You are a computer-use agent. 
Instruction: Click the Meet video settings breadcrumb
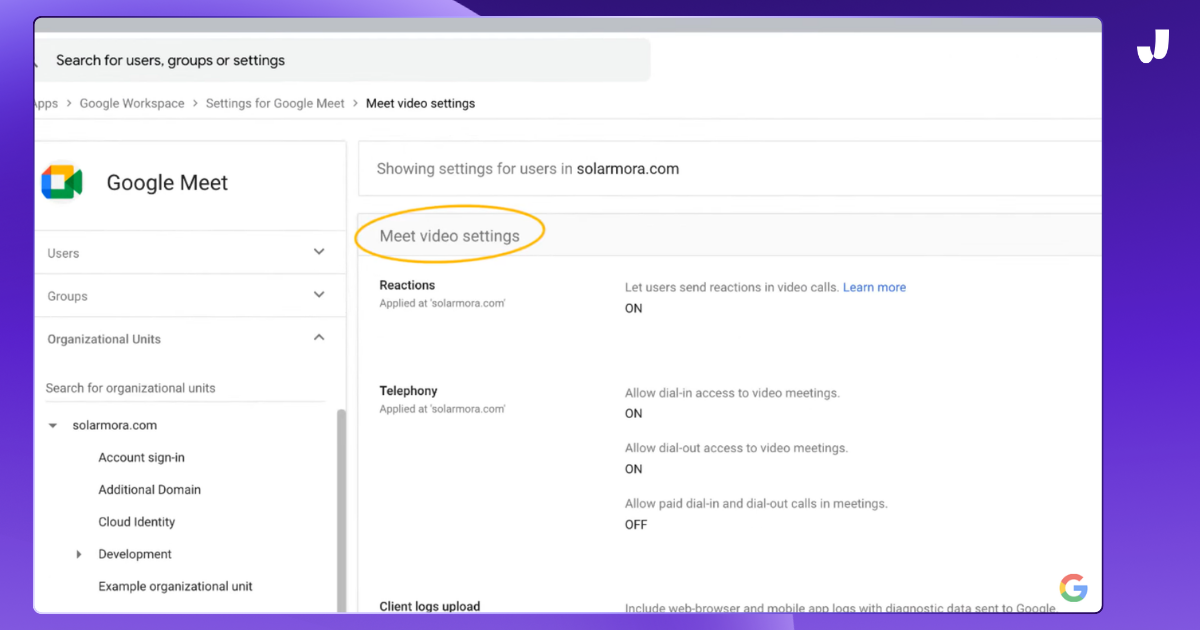(x=420, y=103)
